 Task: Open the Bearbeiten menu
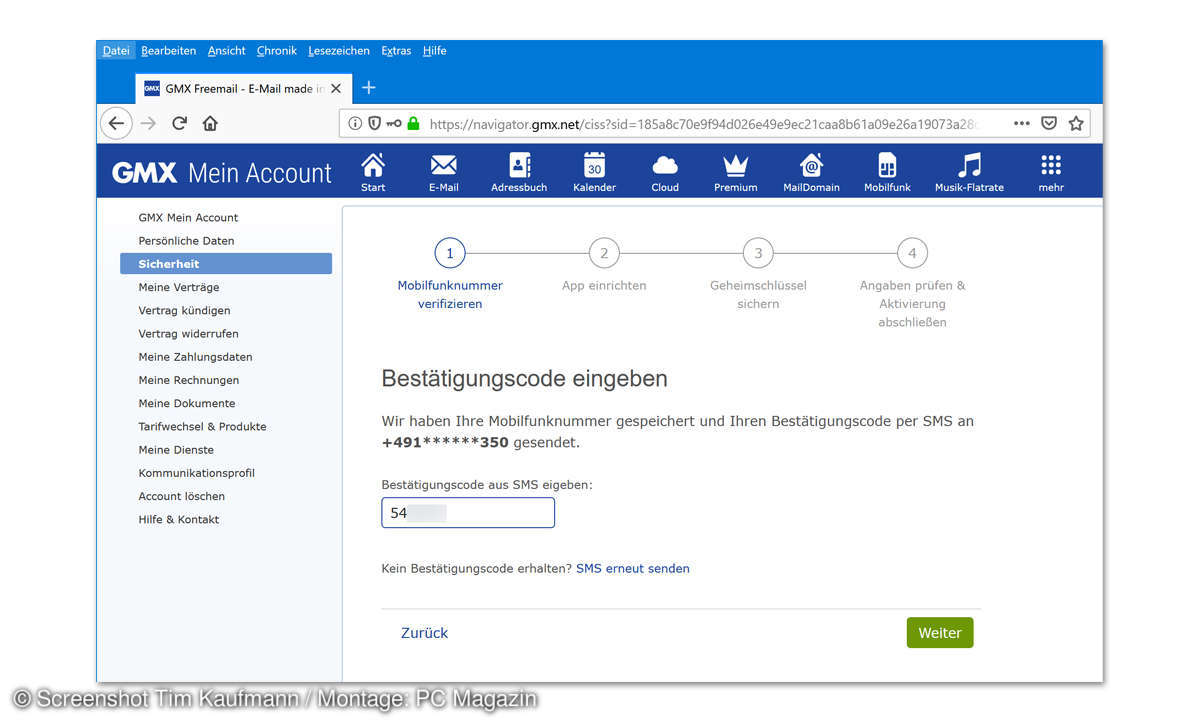click(168, 51)
